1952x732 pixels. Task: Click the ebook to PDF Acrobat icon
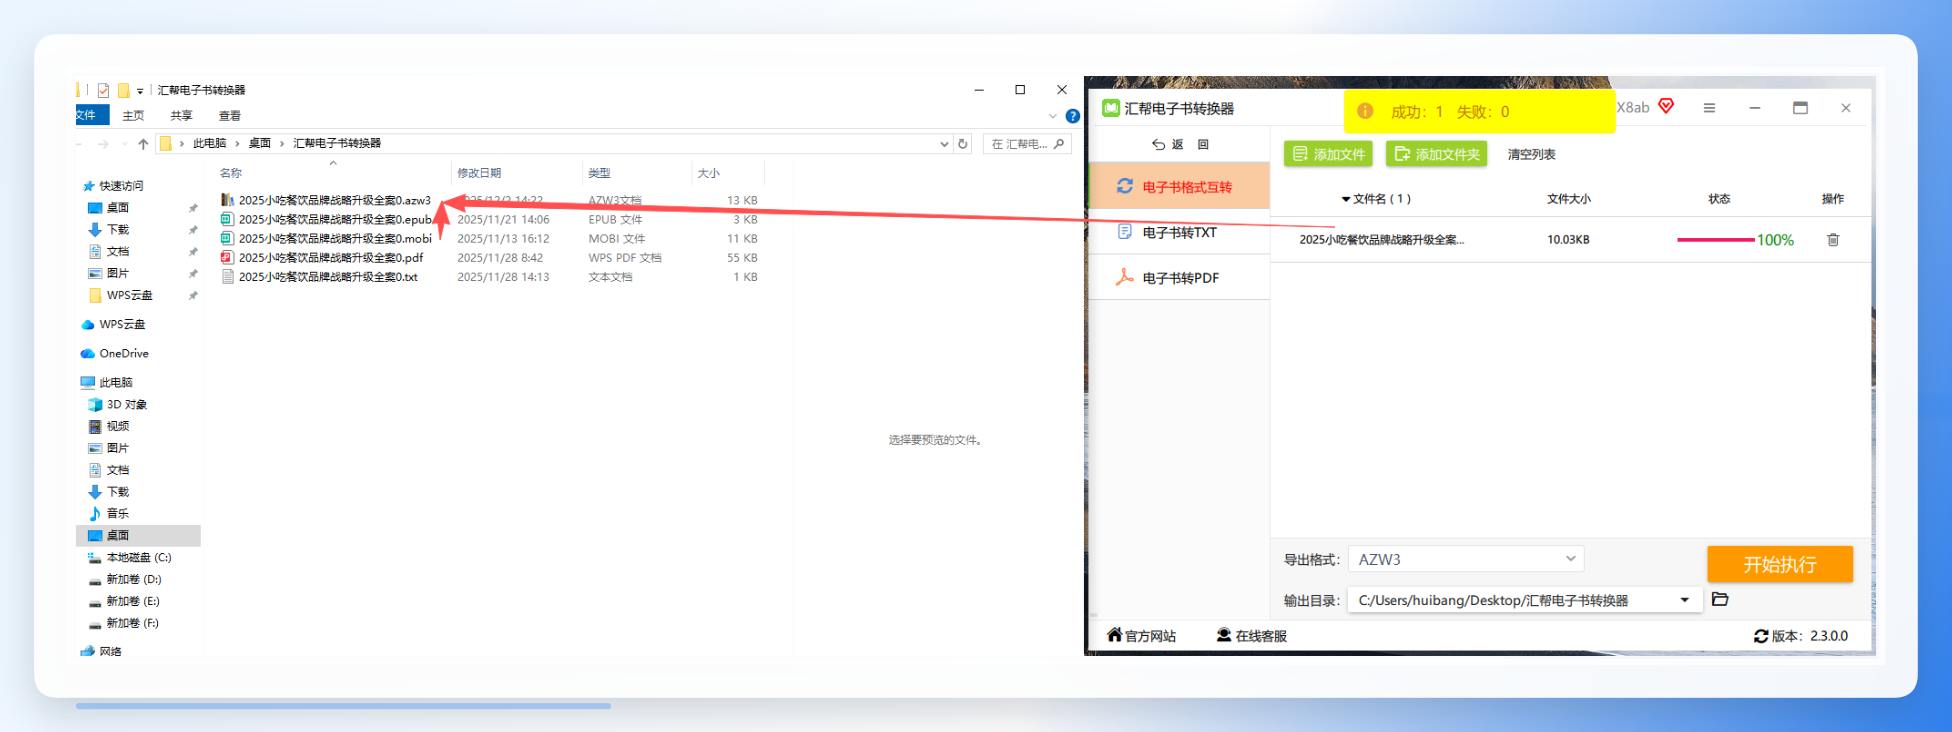click(1125, 277)
